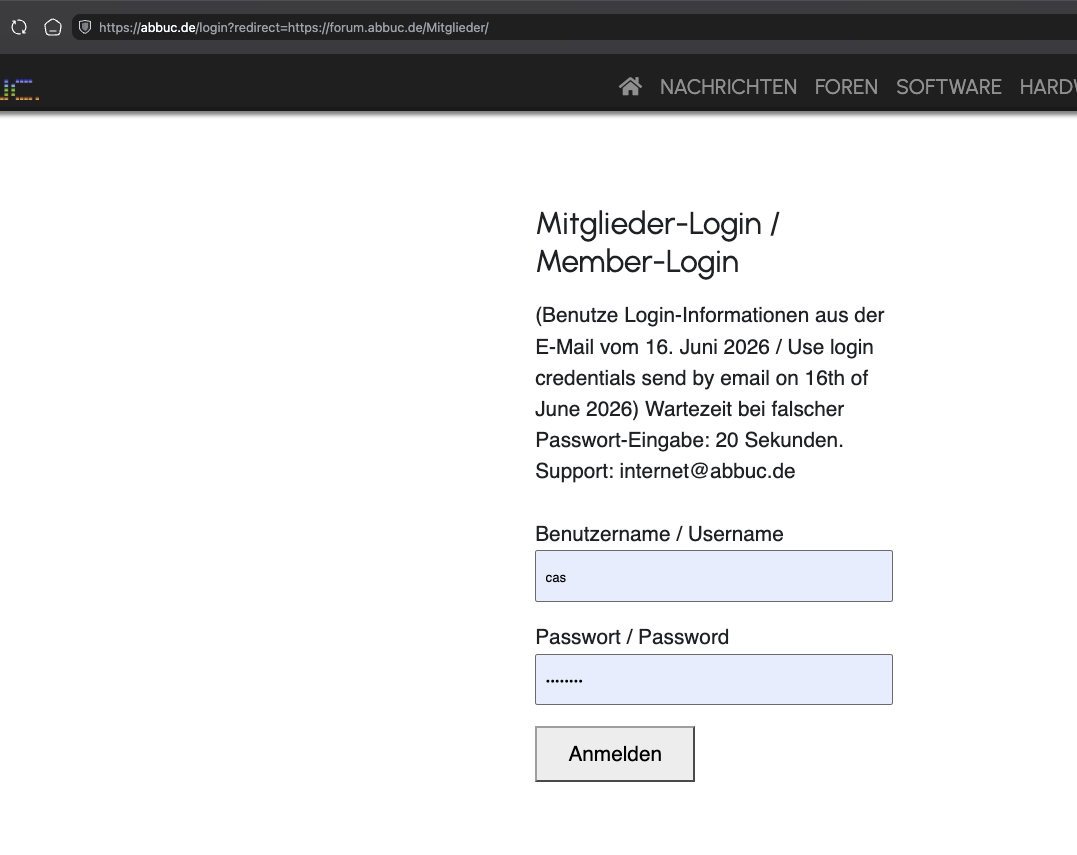Image resolution: width=1077 pixels, height=855 pixels.
Task: Open the FOREN menu
Action: pos(846,87)
